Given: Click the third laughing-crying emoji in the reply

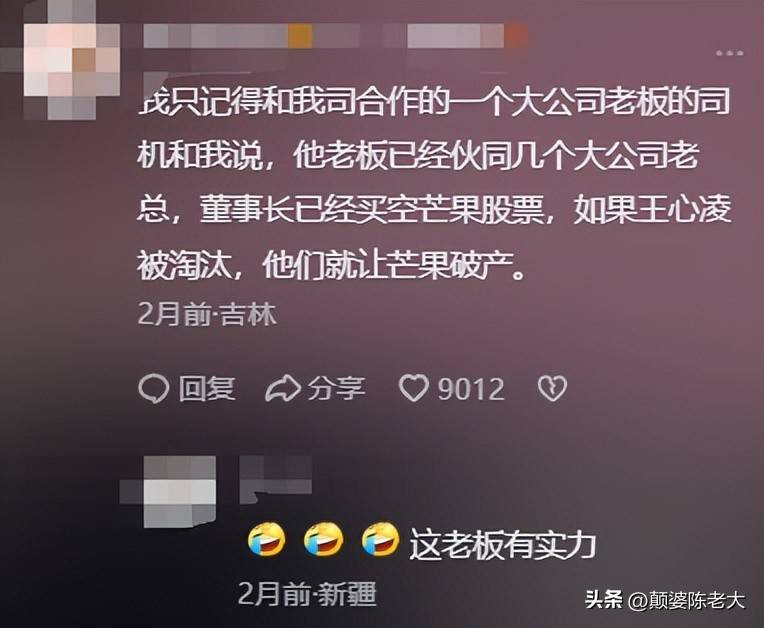Looking at the screenshot, I should point(381,538).
